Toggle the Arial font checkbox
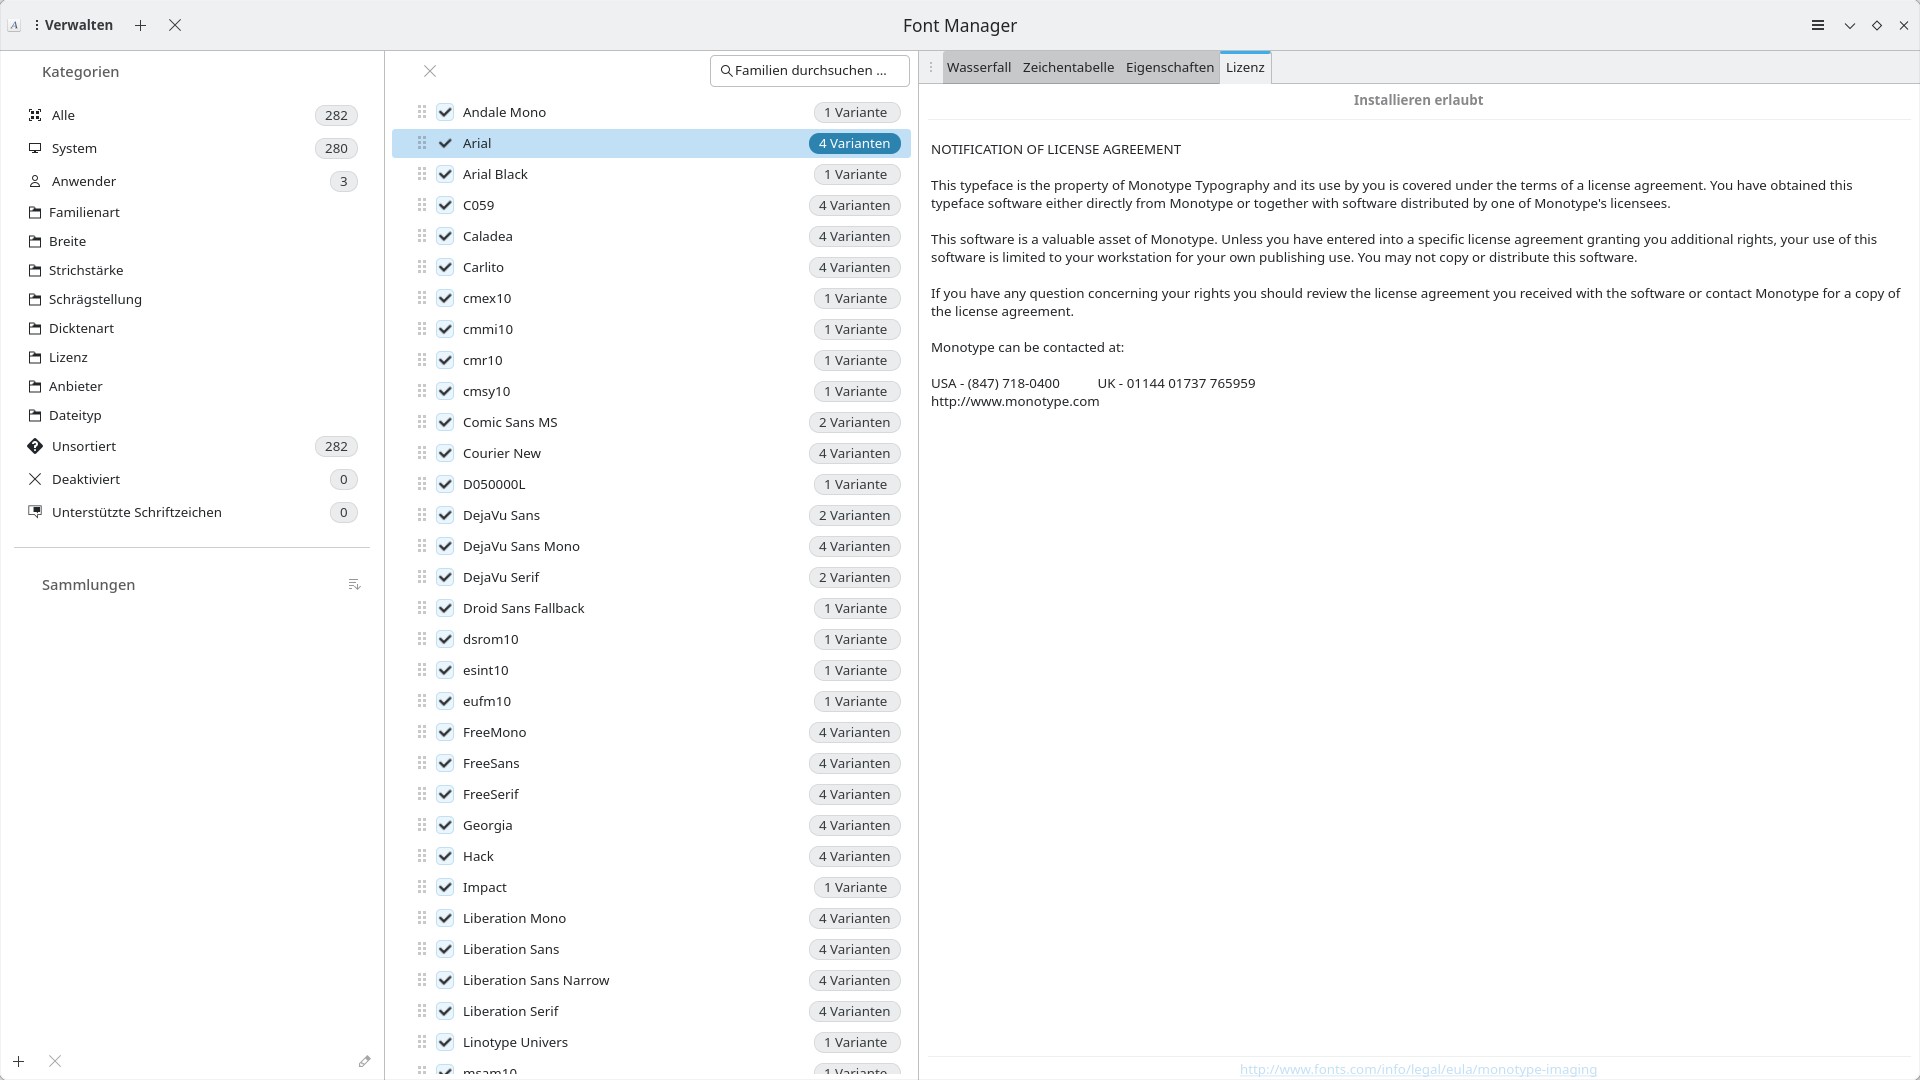Screen dimensions: 1920x1080 coord(445,143)
